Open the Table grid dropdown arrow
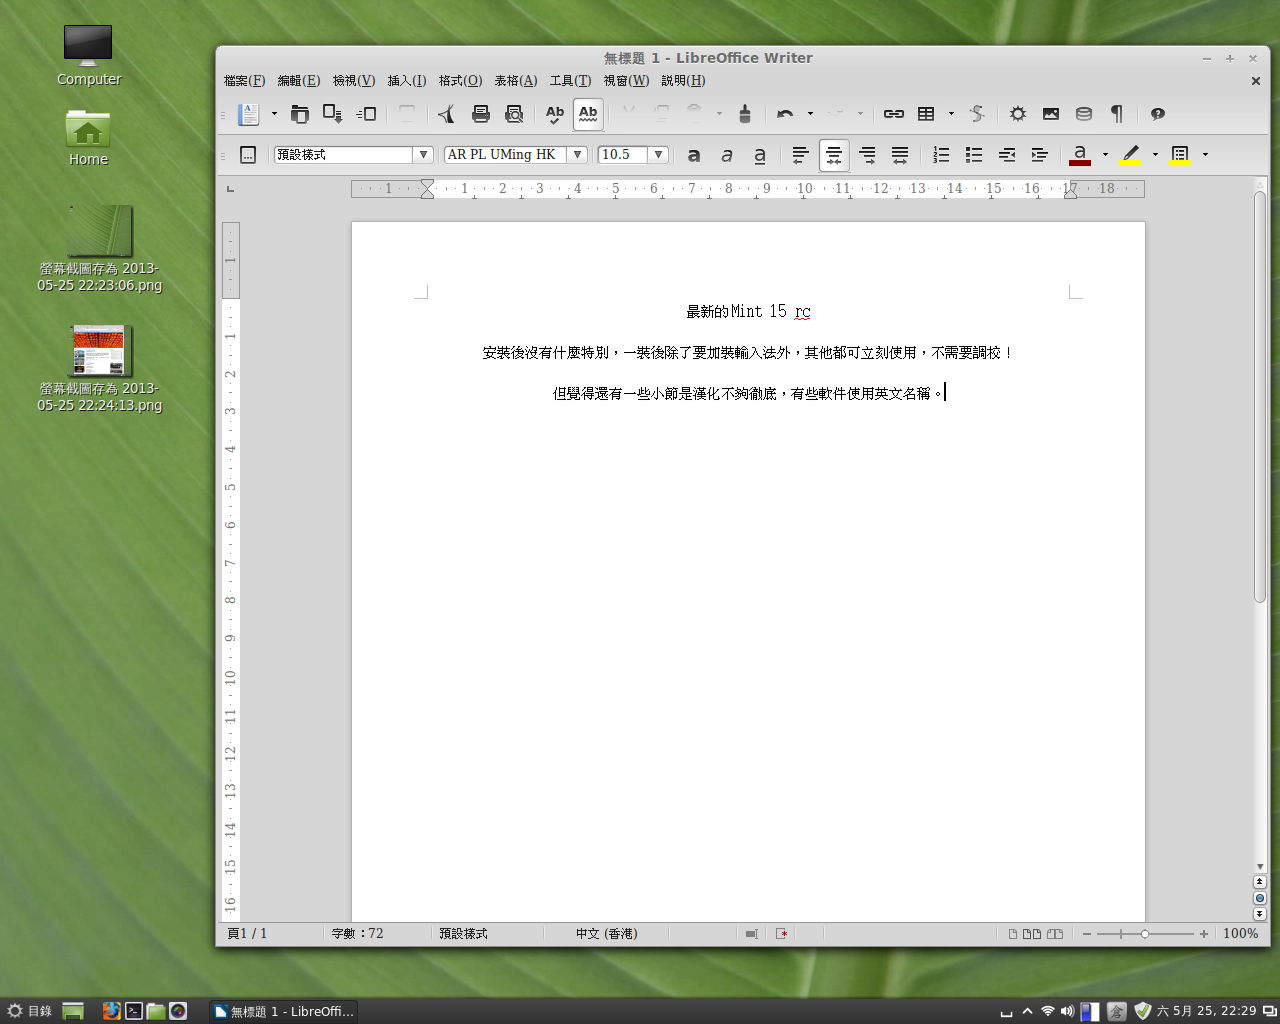The height and width of the screenshot is (1024, 1280). [951, 114]
